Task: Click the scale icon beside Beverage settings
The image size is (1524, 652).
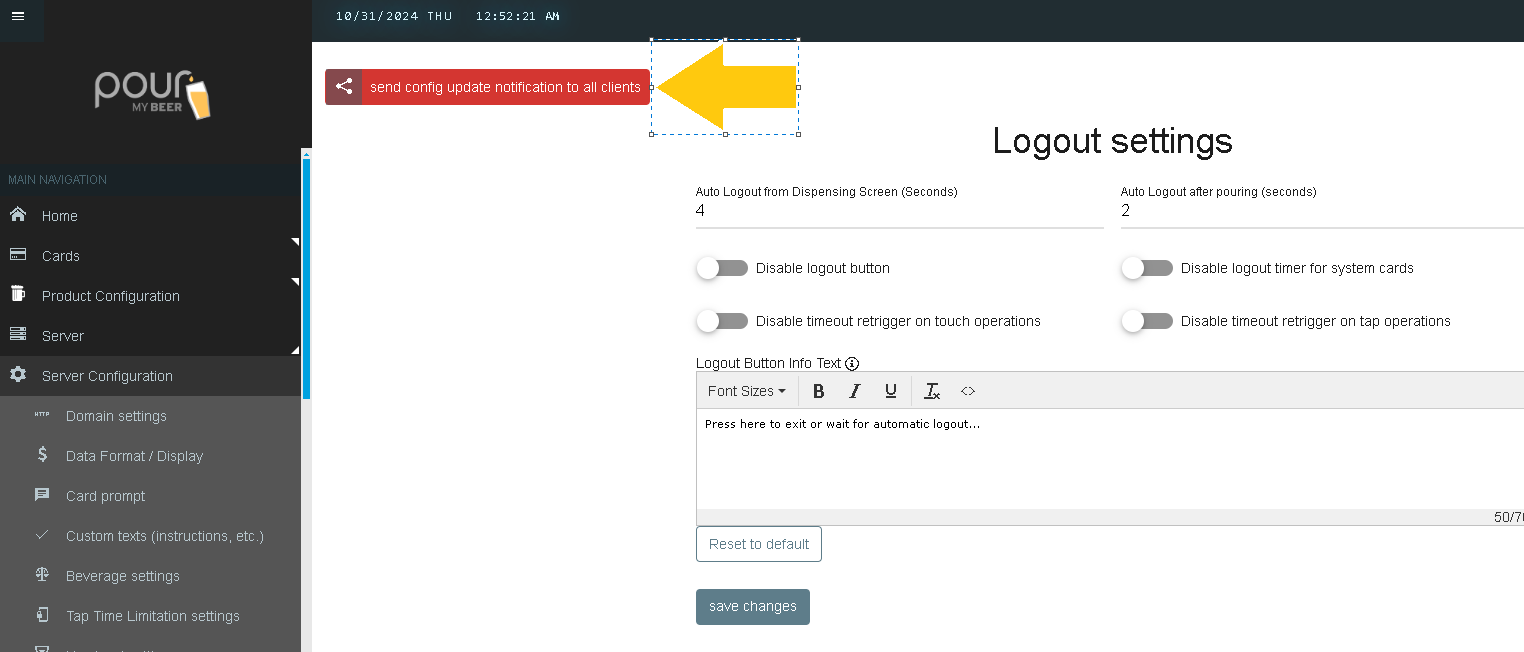Action: coord(42,575)
